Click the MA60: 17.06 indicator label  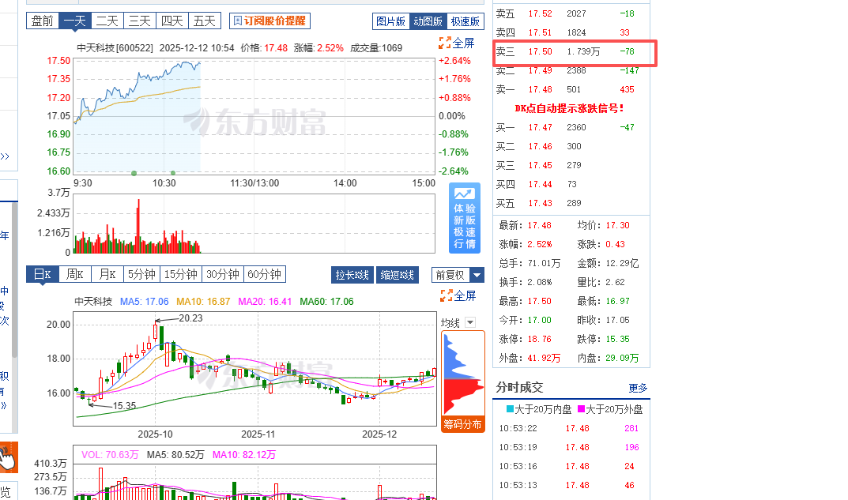pos(327,302)
